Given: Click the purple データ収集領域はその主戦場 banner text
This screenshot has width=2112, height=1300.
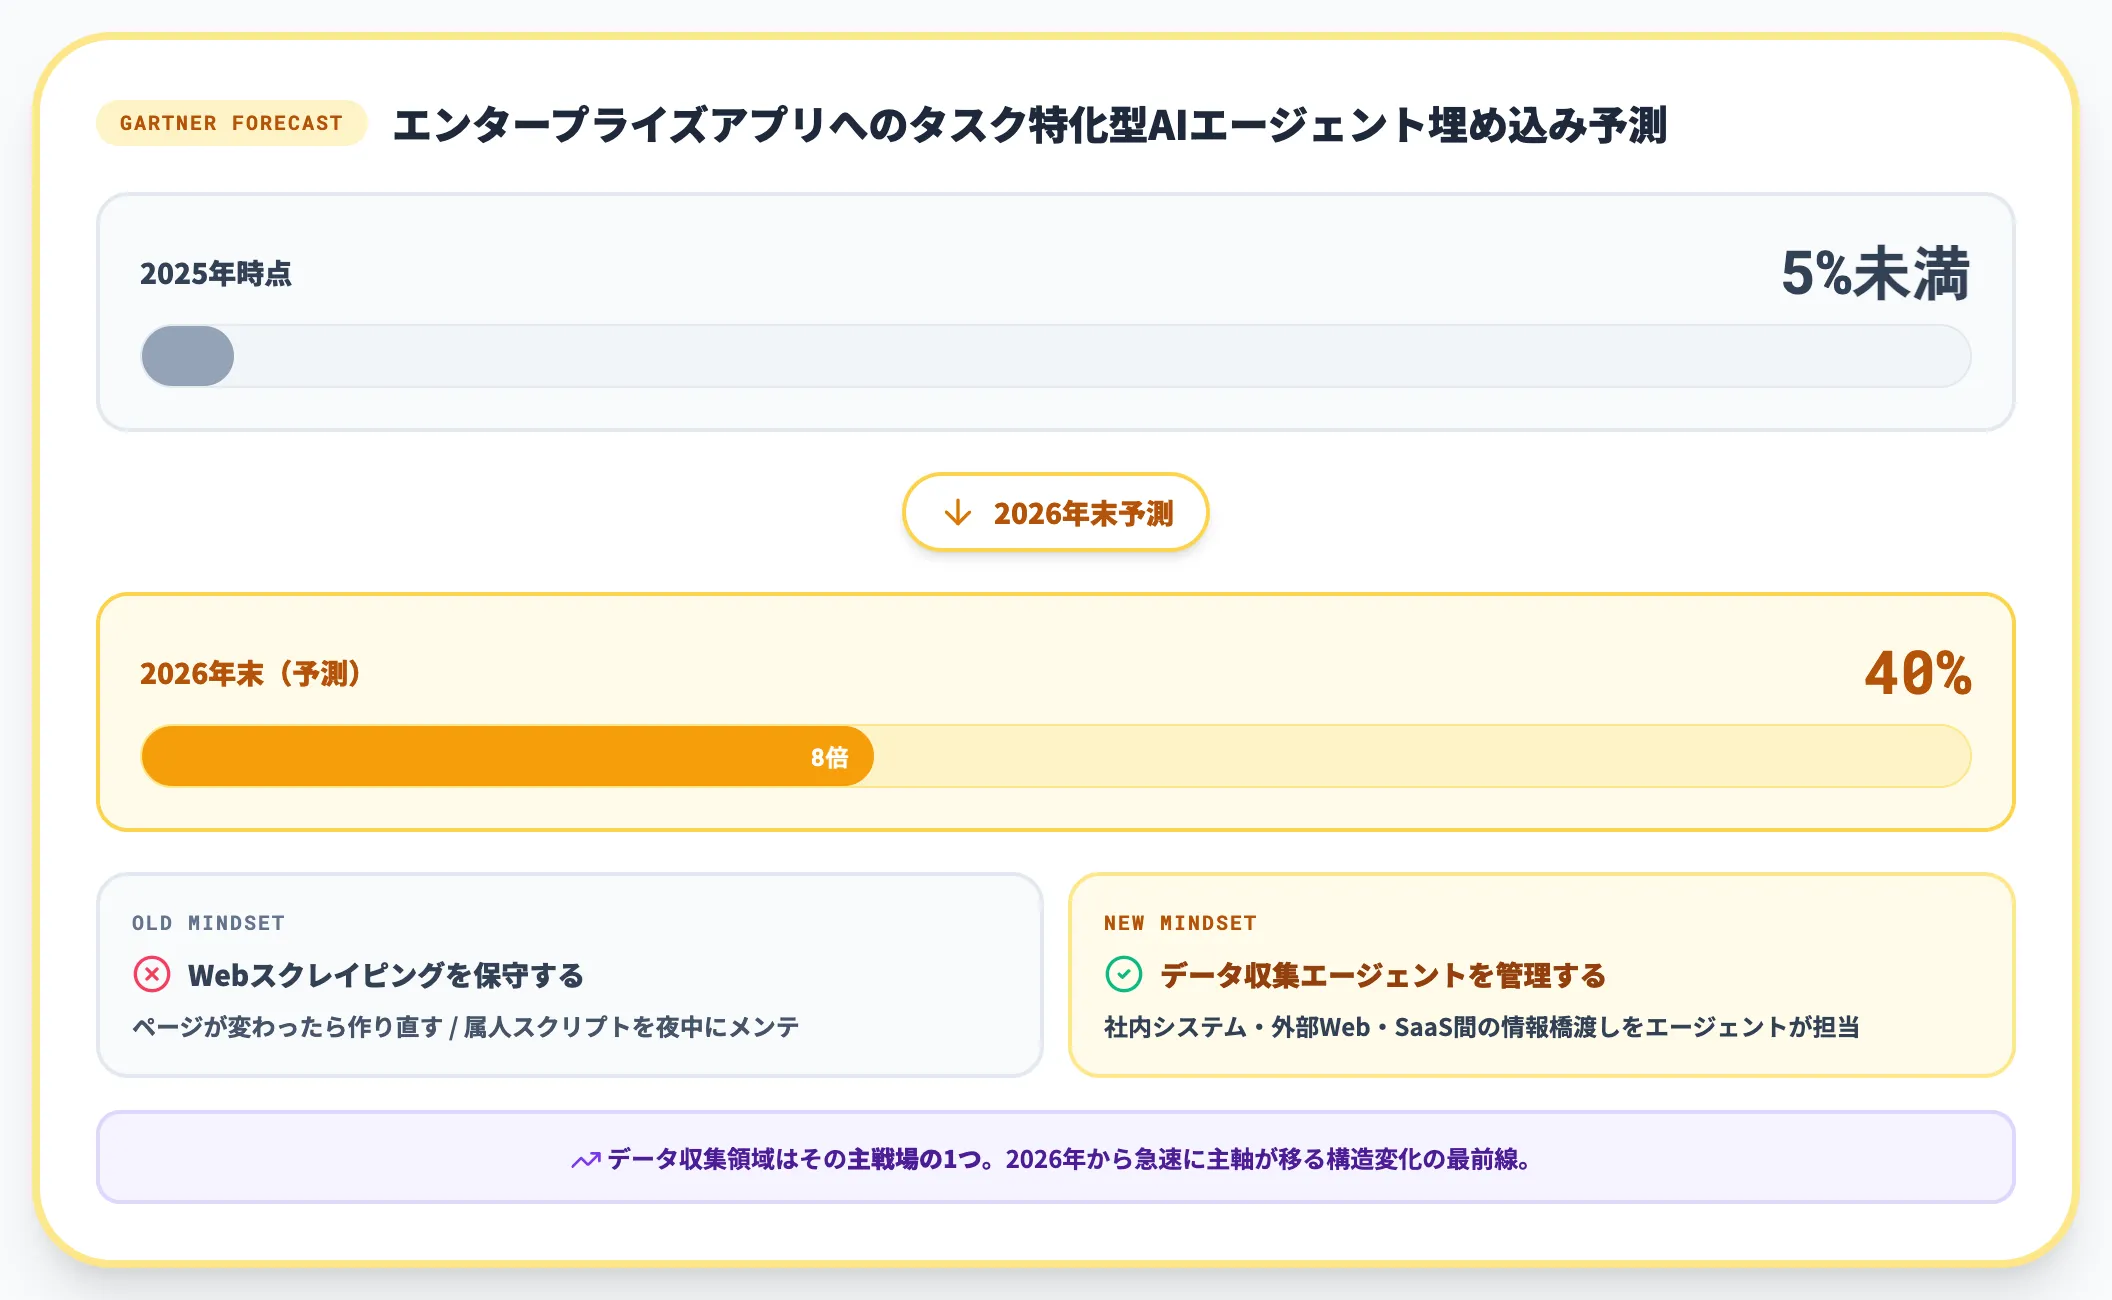Looking at the screenshot, I should point(1070,1159).
